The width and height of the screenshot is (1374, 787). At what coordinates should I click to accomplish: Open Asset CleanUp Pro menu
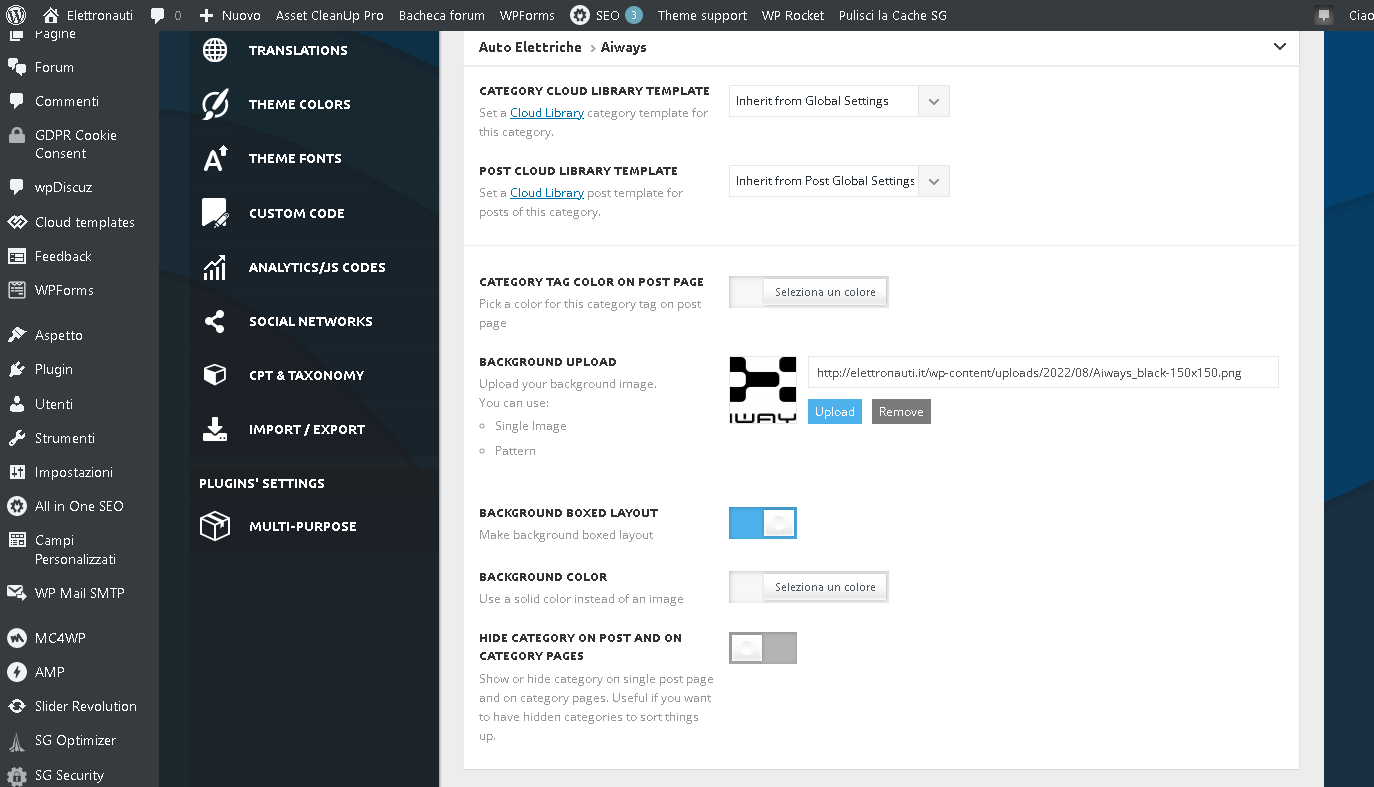coord(330,15)
